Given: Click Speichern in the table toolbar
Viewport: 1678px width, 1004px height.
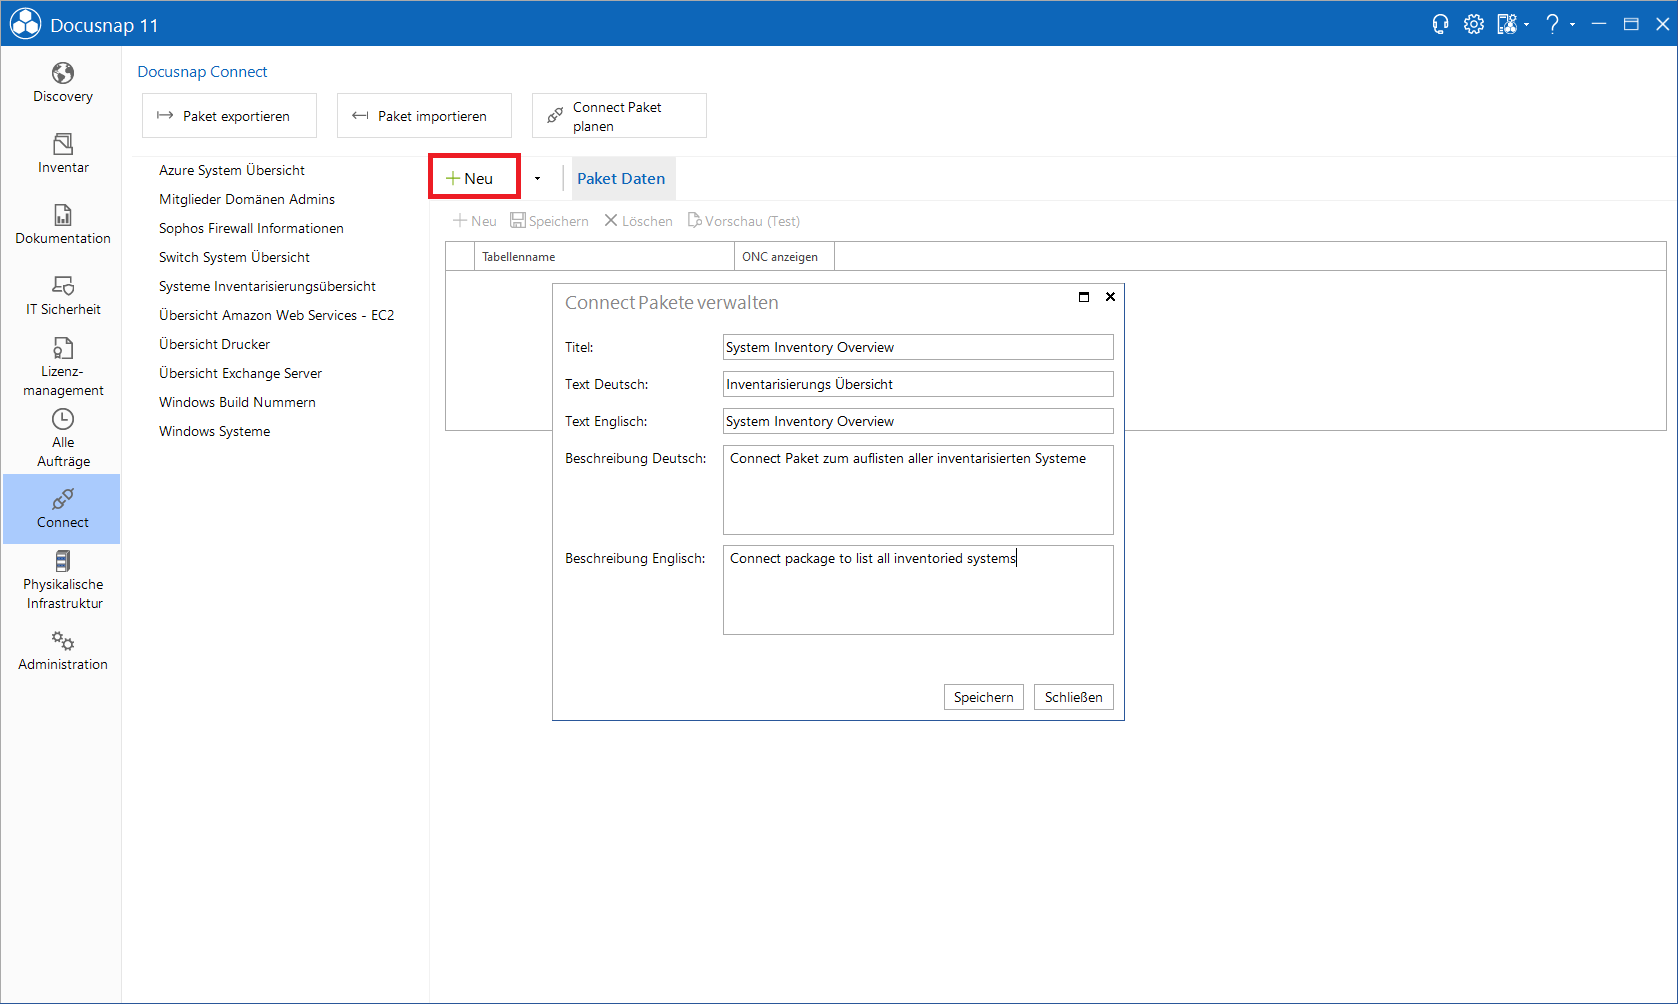Looking at the screenshot, I should pos(549,221).
